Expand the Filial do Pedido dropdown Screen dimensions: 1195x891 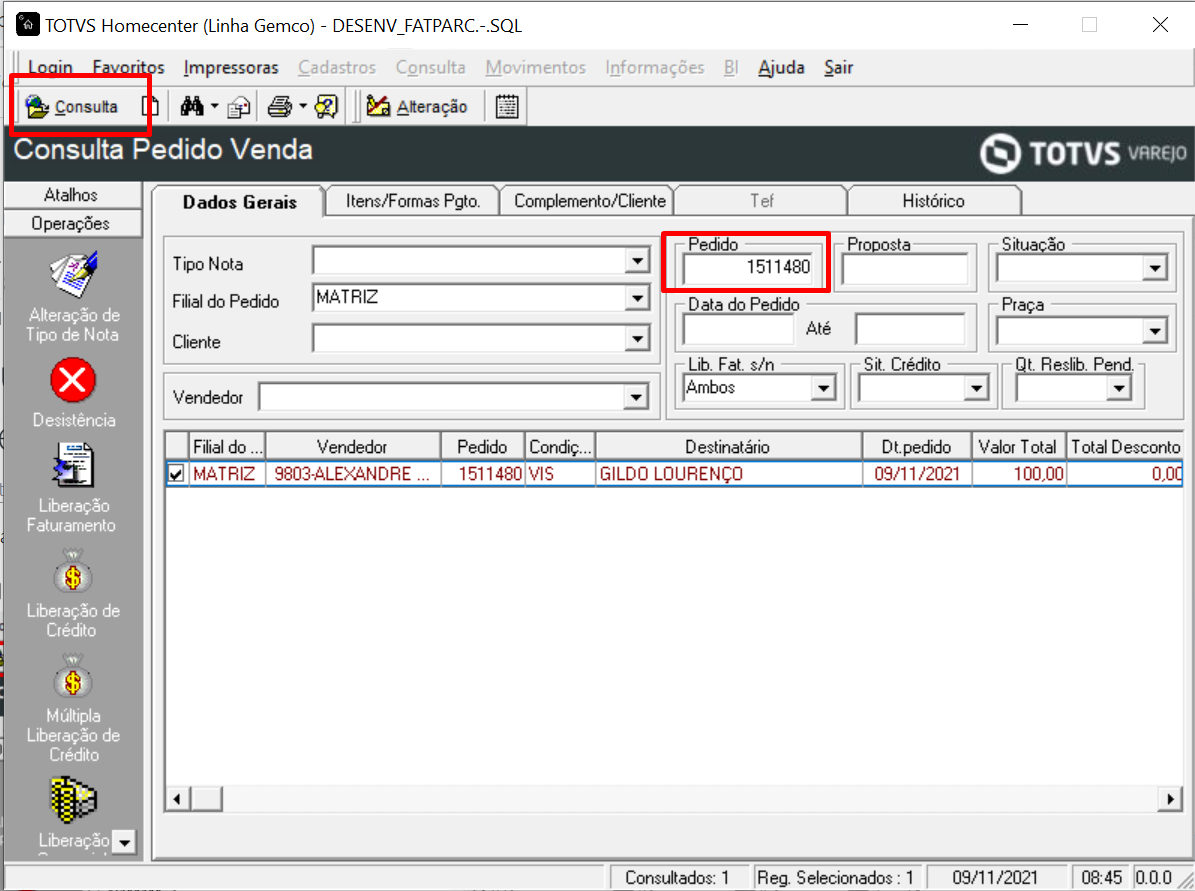click(x=636, y=298)
